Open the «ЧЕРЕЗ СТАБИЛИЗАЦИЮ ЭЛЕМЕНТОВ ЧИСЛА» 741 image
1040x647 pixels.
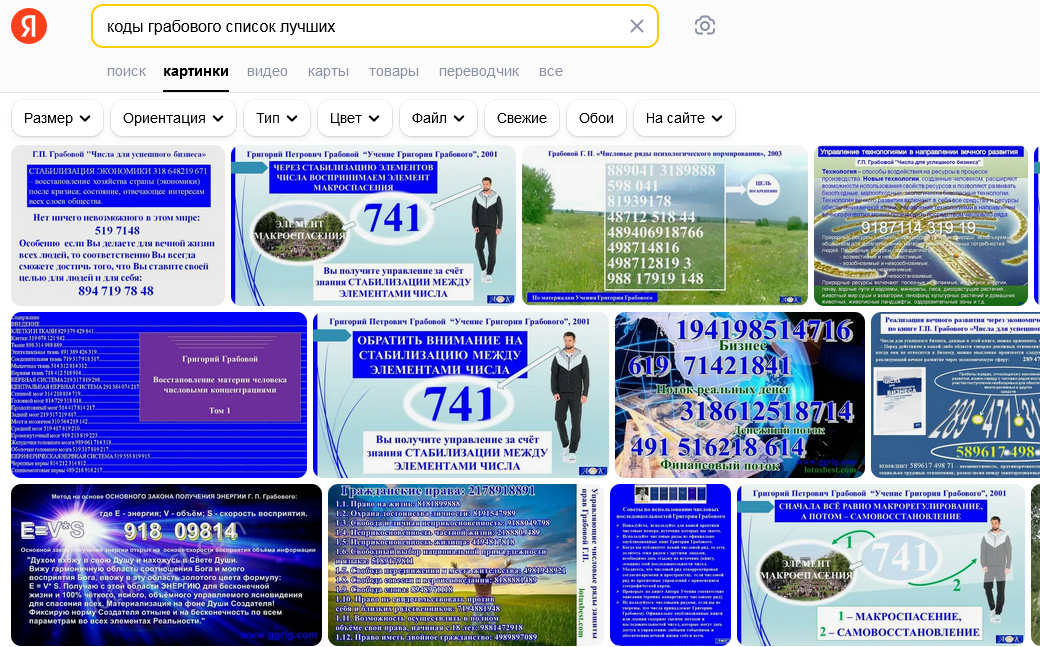tap(373, 226)
